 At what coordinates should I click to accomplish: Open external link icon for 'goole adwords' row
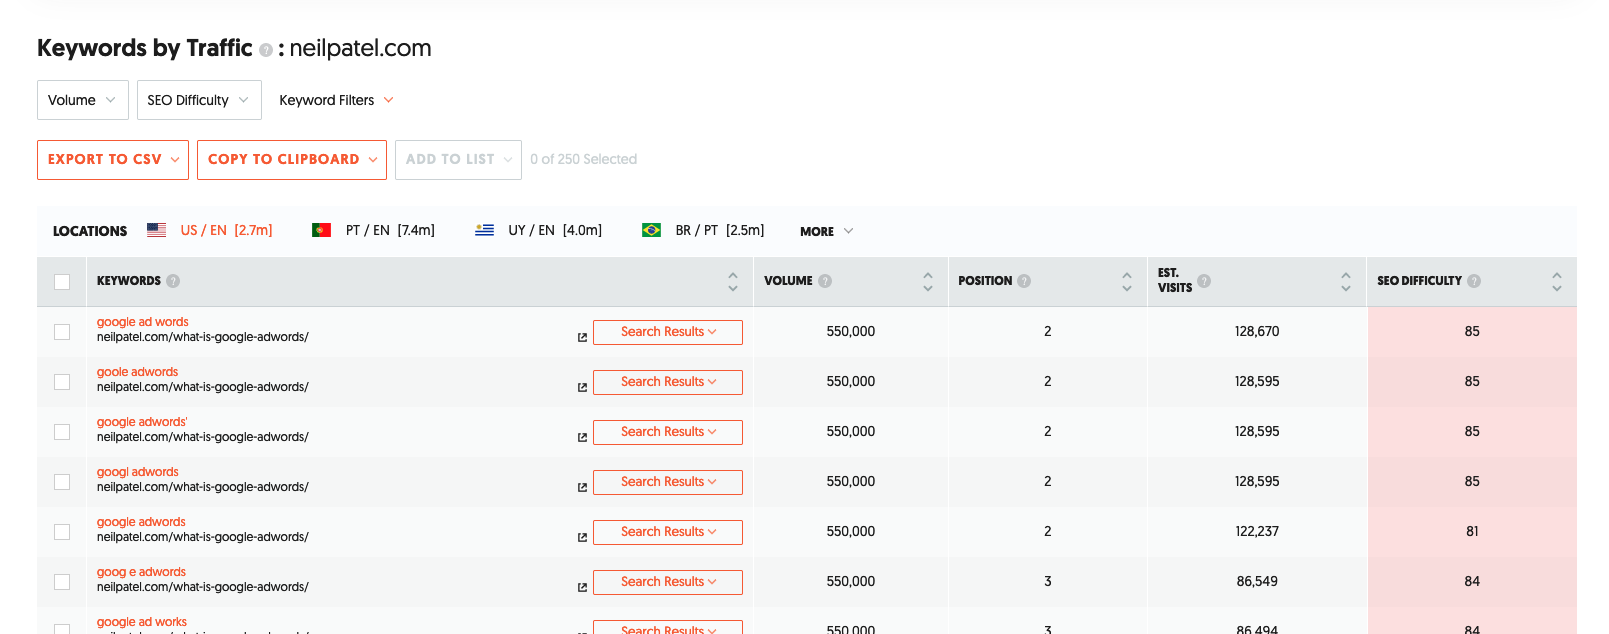tap(582, 387)
